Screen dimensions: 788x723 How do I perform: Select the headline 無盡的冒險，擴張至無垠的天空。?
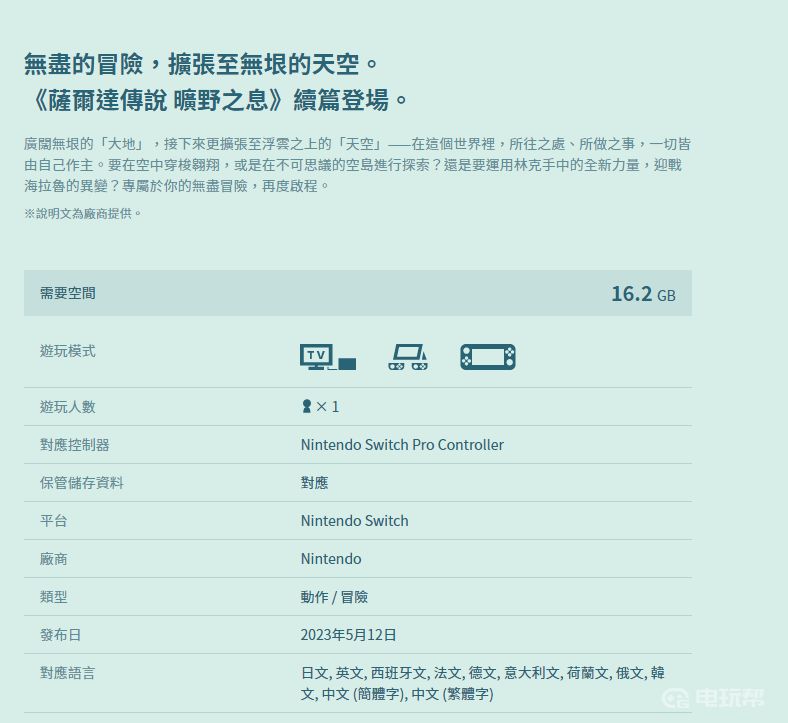click(x=201, y=64)
